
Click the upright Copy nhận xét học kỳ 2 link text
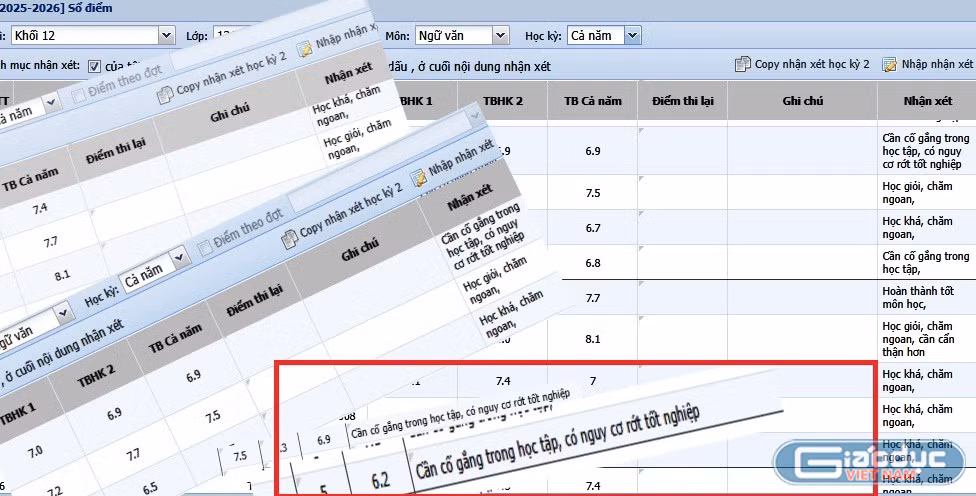(x=812, y=64)
